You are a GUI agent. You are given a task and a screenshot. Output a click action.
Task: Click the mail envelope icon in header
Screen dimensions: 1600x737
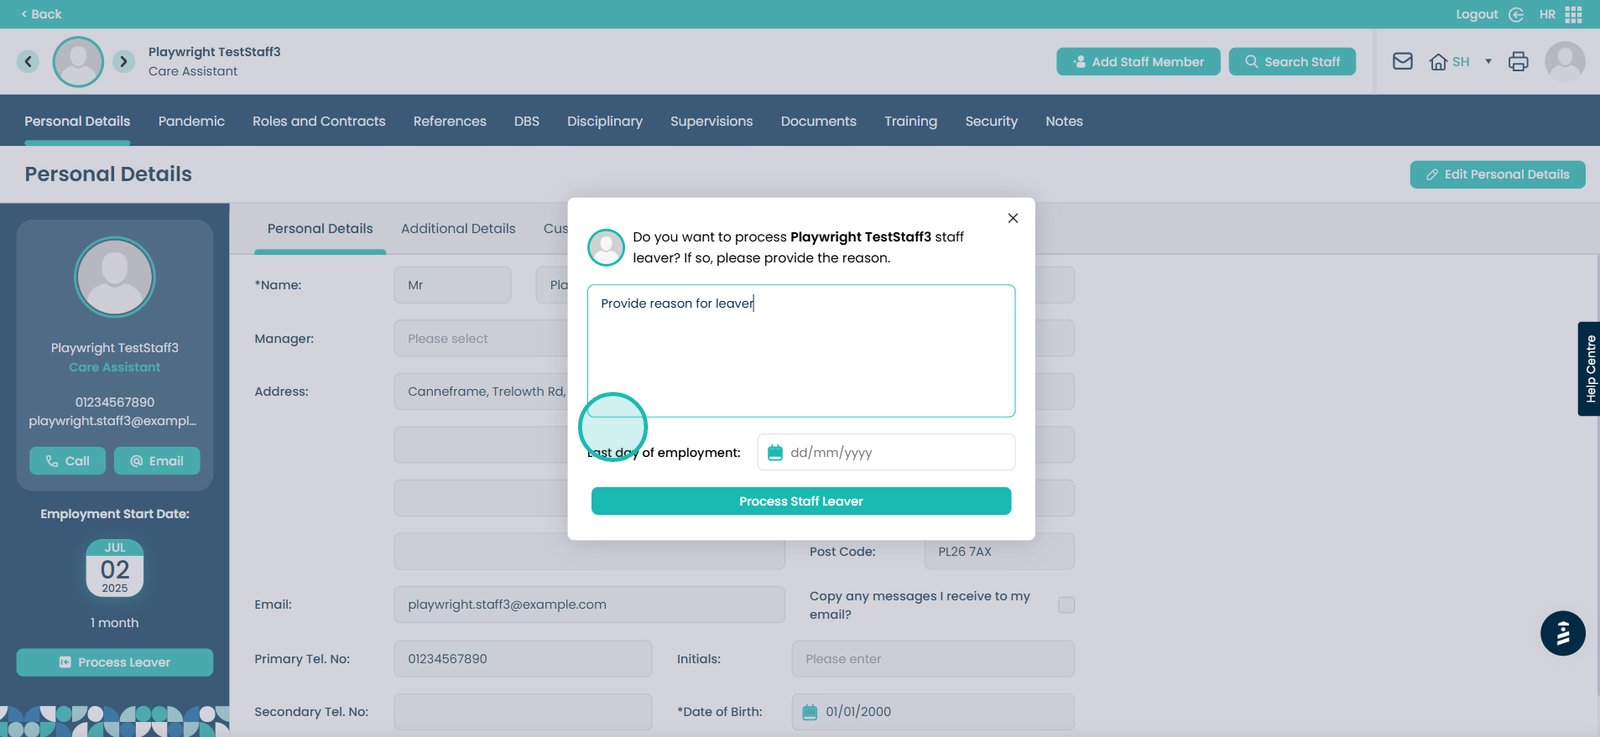click(1402, 61)
